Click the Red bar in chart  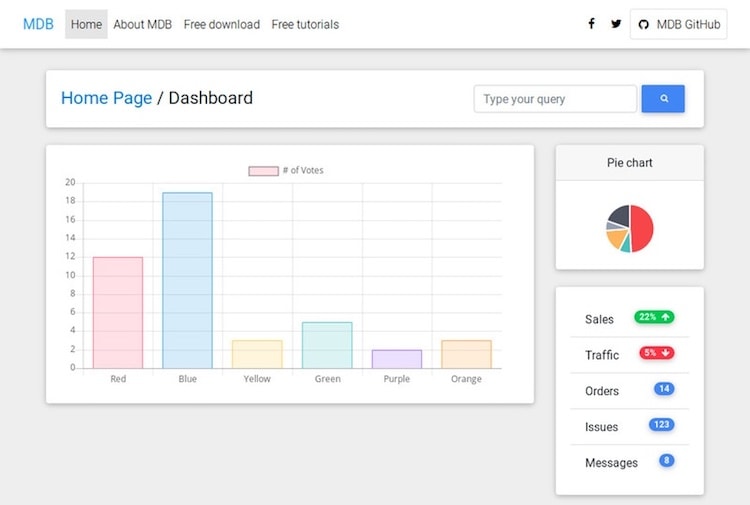(118, 313)
